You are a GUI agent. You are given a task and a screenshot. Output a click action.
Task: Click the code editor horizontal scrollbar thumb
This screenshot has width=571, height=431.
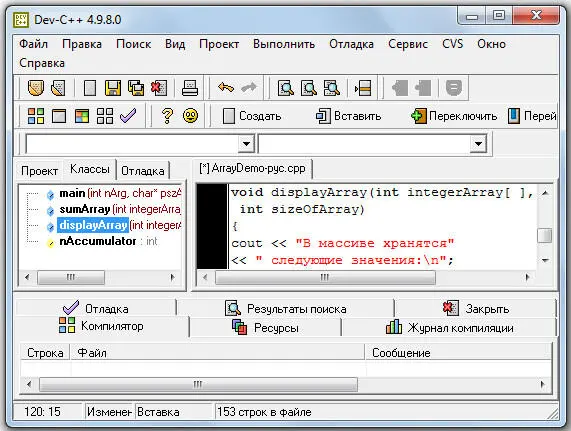tap(325, 277)
